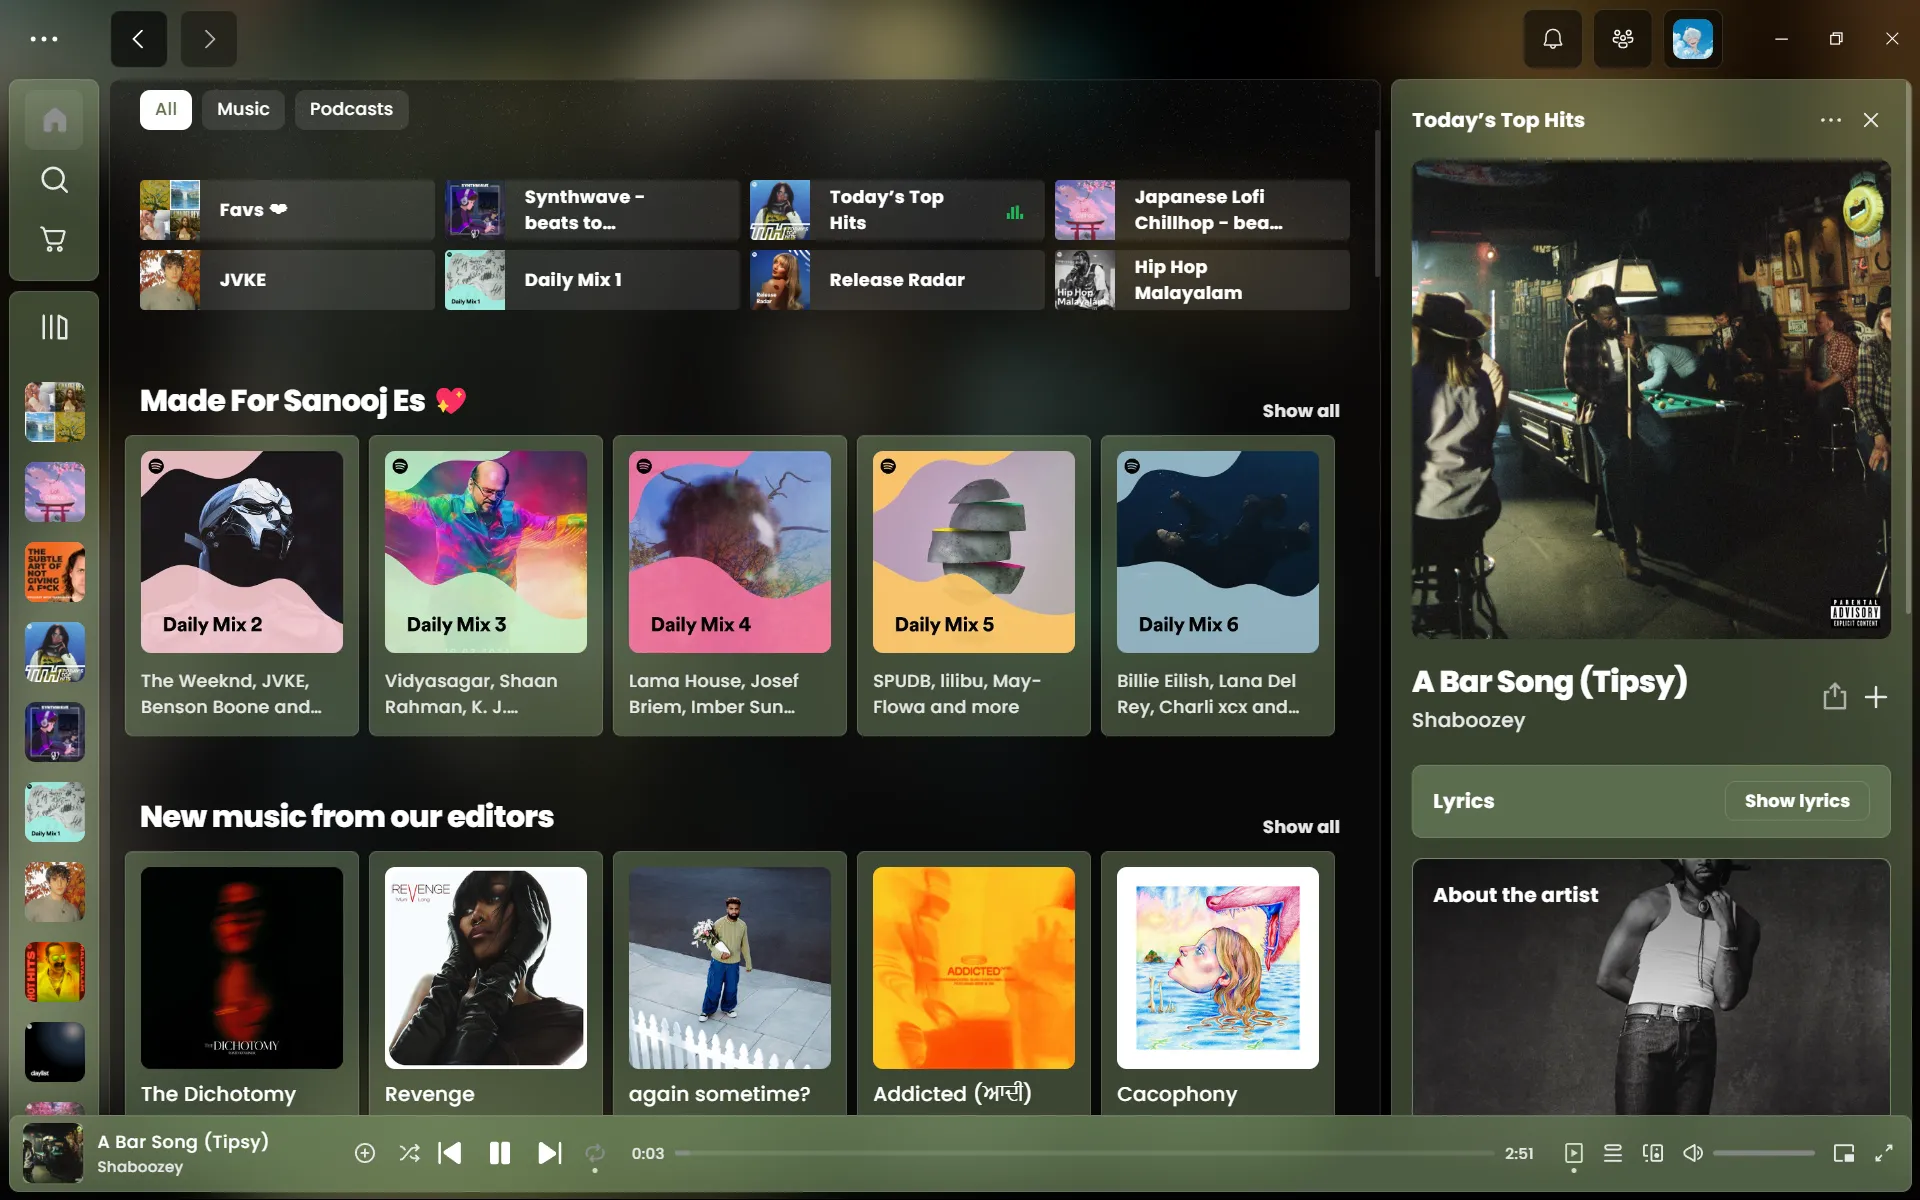The image size is (1920, 1200).
Task: Show all New music from our editors
Action: point(1301,827)
